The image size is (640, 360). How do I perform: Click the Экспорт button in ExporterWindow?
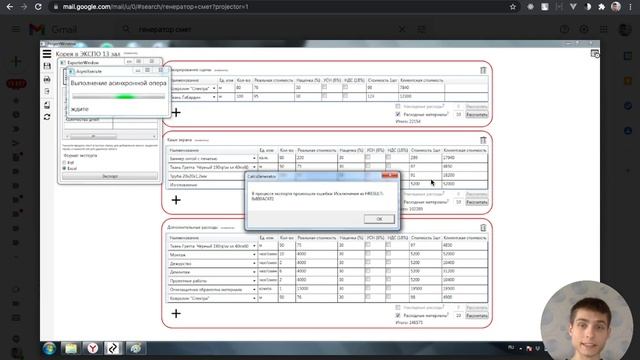click(110, 176)
